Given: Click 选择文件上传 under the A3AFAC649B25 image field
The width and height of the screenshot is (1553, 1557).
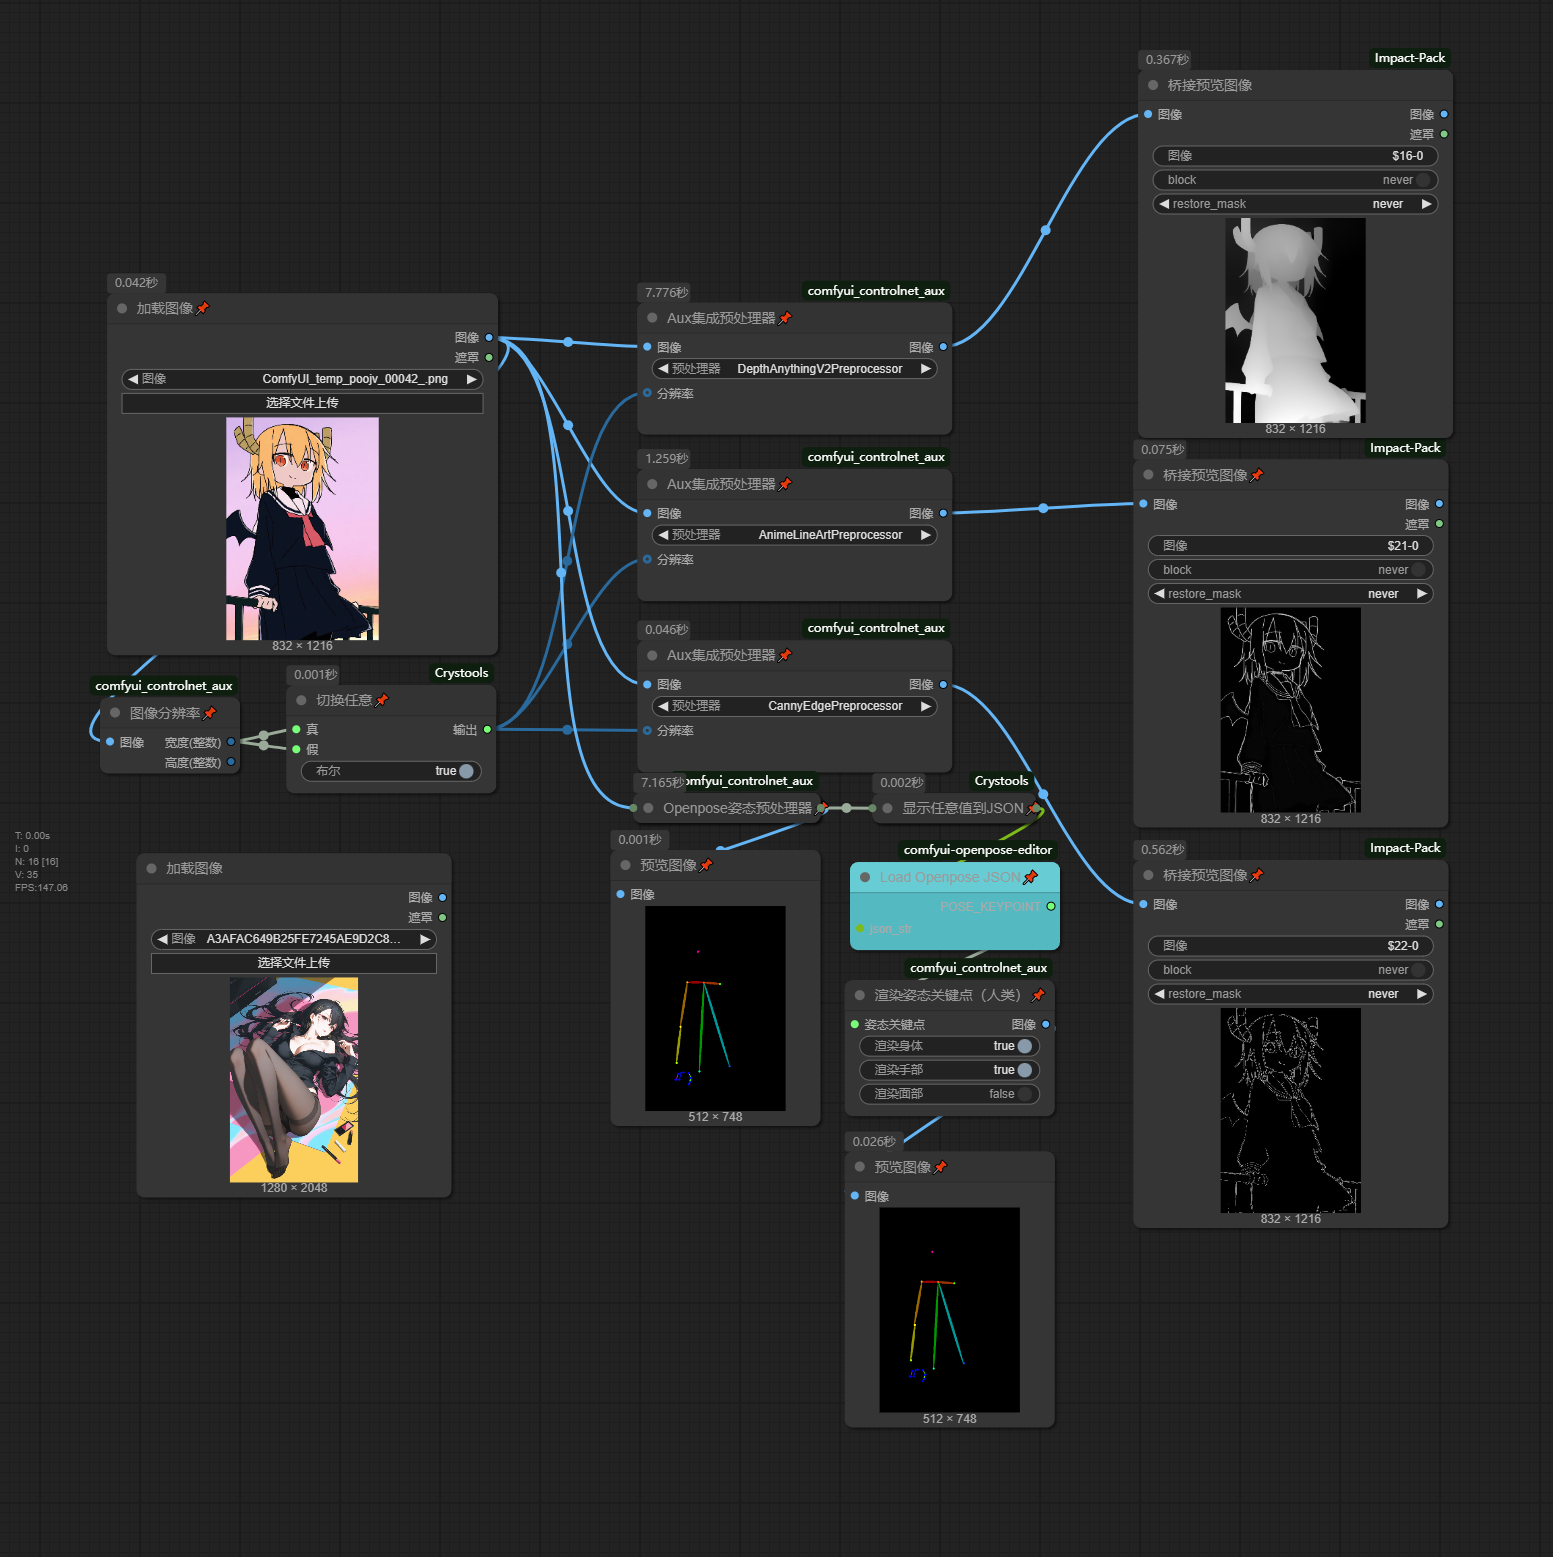Looking at the screenshot, I should [293, 963].
